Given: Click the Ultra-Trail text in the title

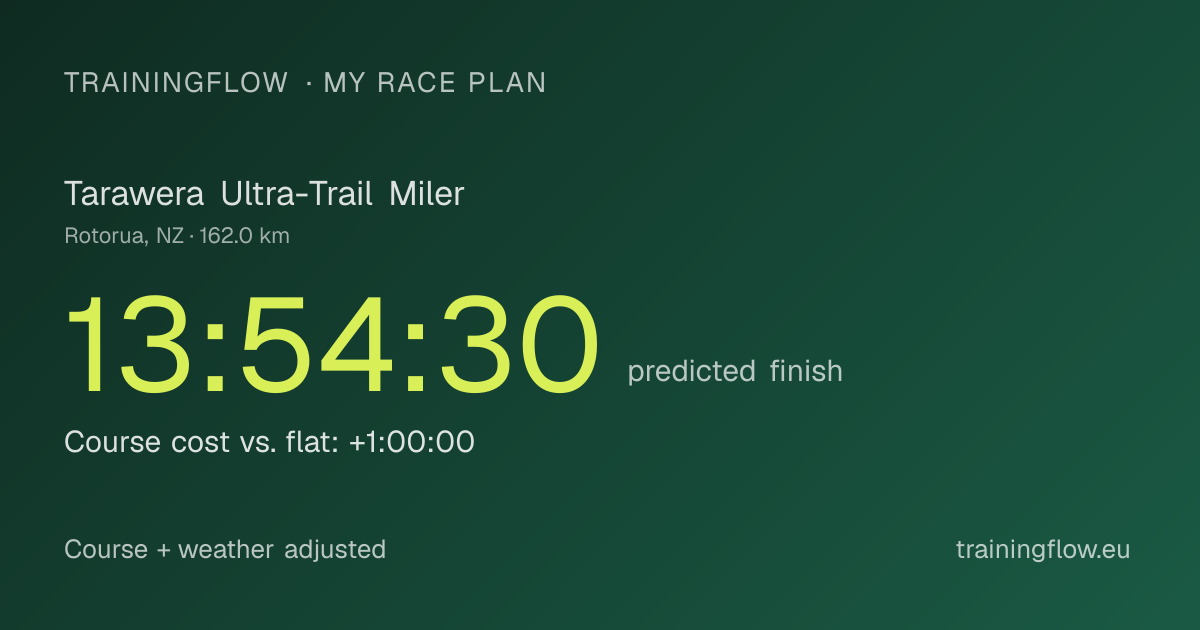Looking at the screenshot, I should pyautogui.click(x=298, y=194).
